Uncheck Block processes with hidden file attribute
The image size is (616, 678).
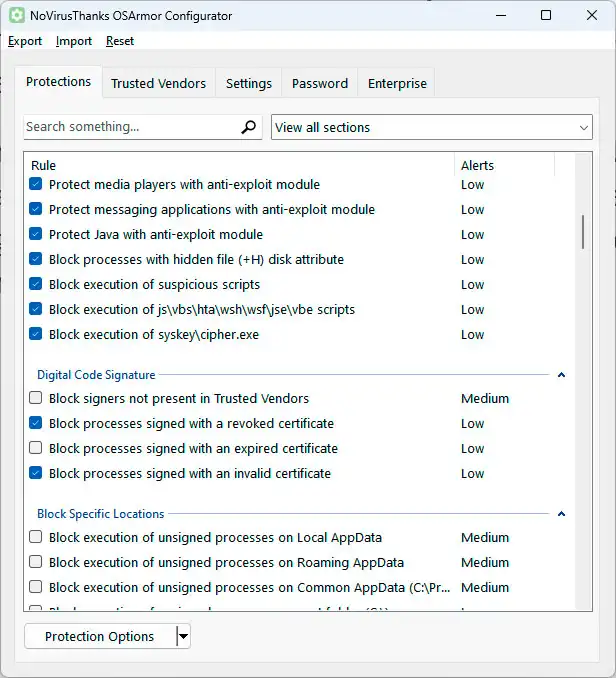(x=35, y=259)
